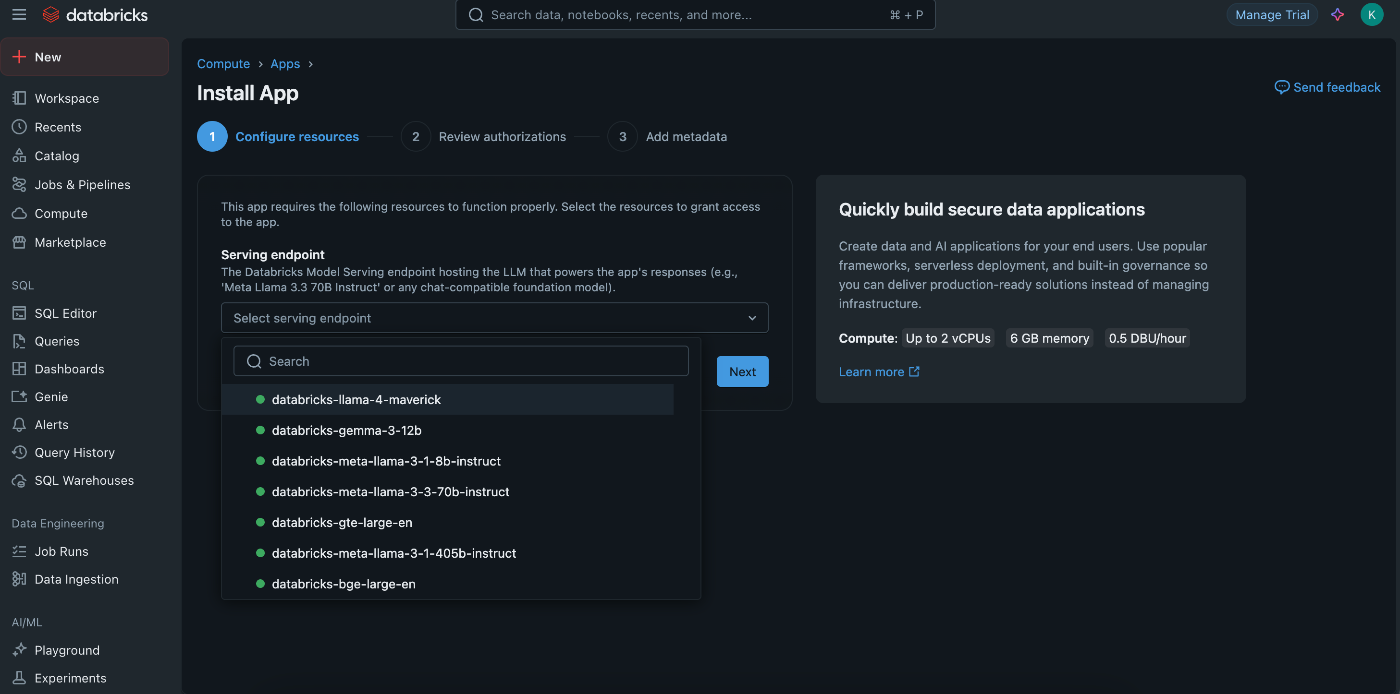Click the Job Runs icon
Viewport: 1400px width, 694px height.
19,552
